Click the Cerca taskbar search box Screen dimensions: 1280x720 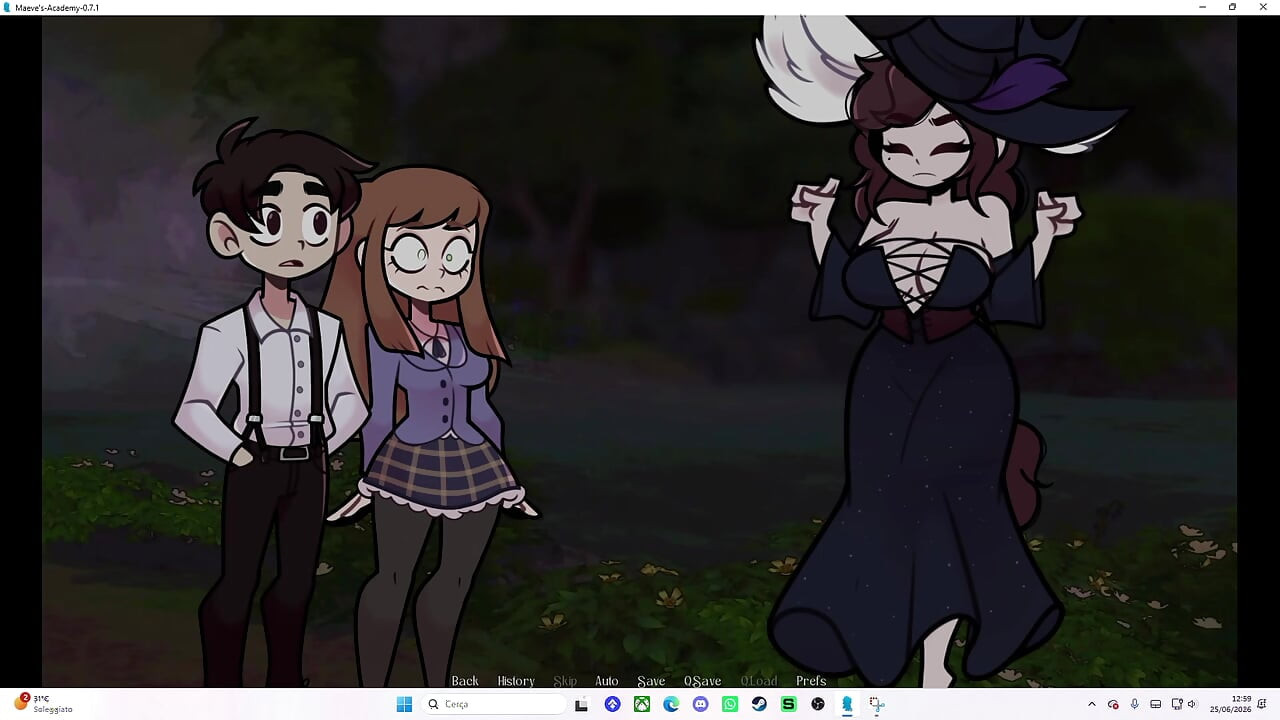point(494,704)
